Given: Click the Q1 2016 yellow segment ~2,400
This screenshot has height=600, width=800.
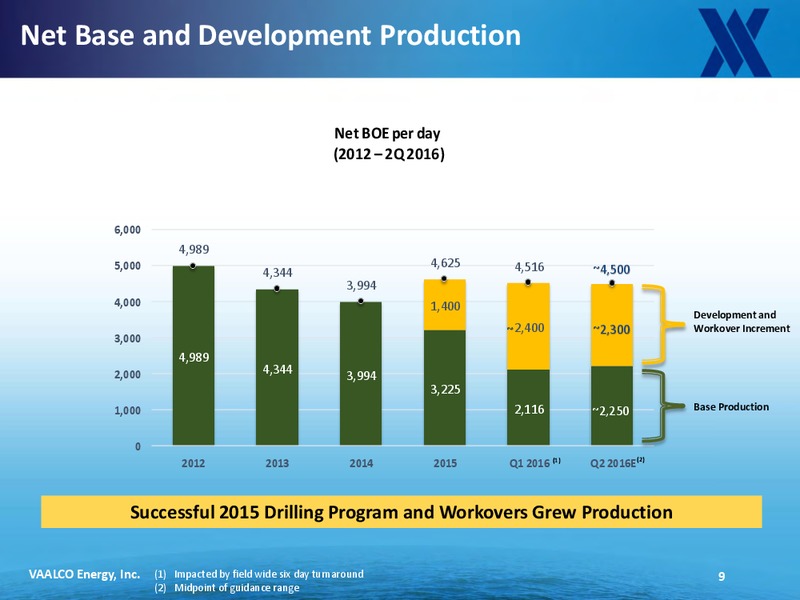Looking at the screenshot, I should point(528,327).
